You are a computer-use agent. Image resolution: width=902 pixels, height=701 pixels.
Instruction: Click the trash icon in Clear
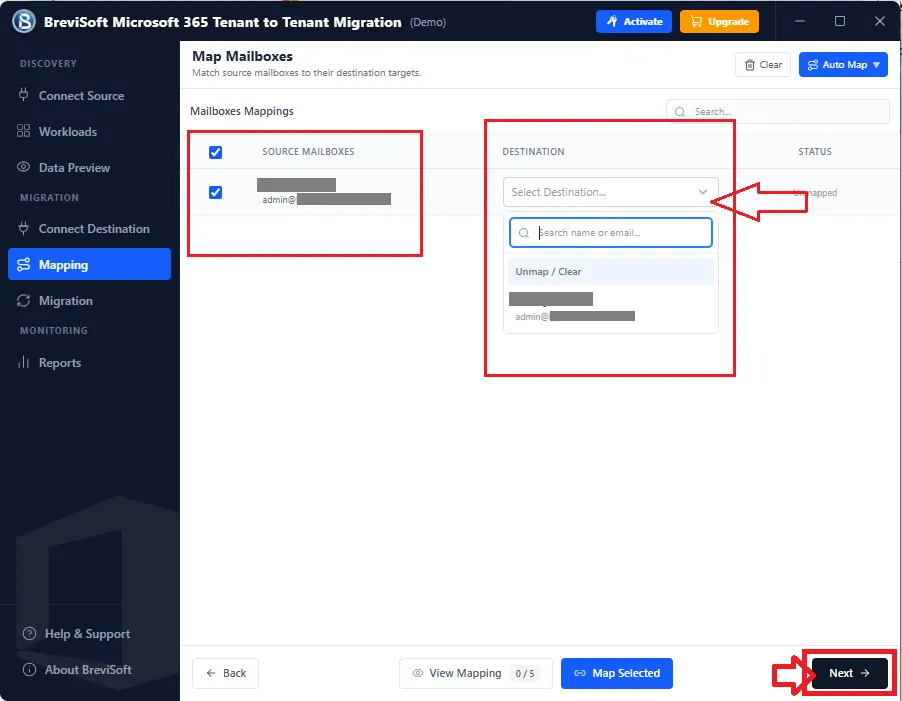coord(750,65)
